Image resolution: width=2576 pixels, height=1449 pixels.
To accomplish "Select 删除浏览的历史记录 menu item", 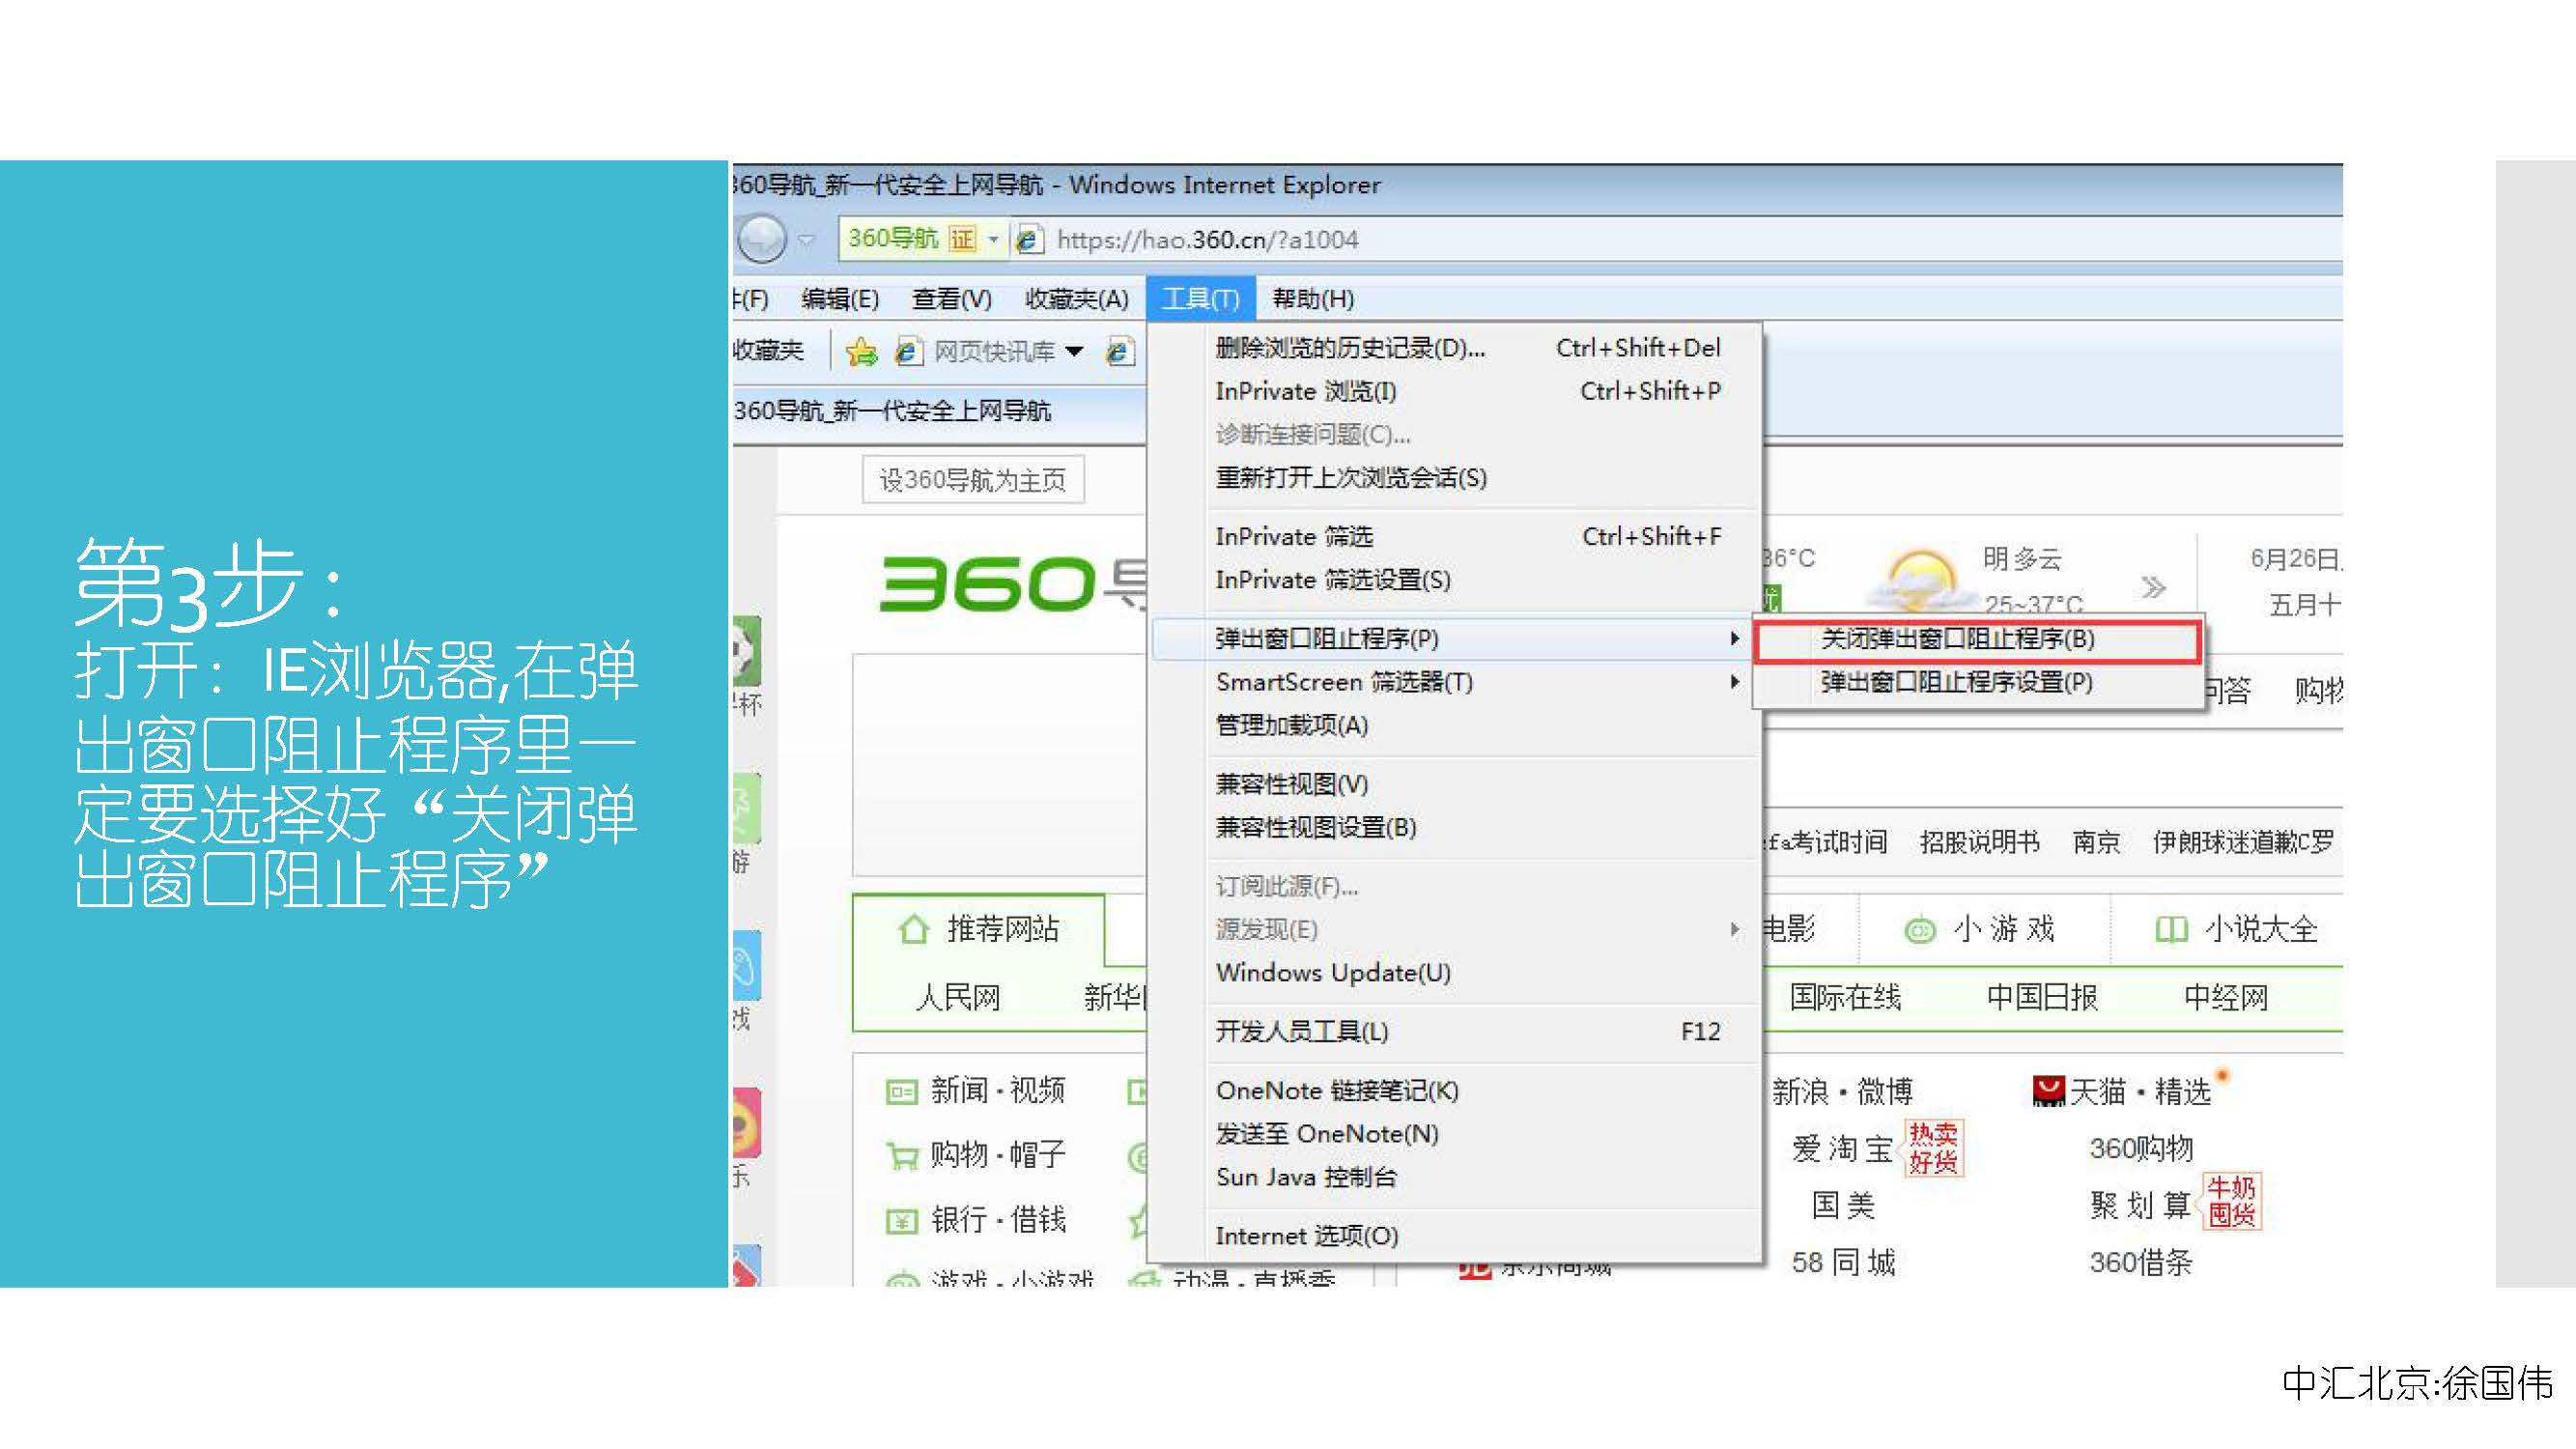I will point(1349,348).
